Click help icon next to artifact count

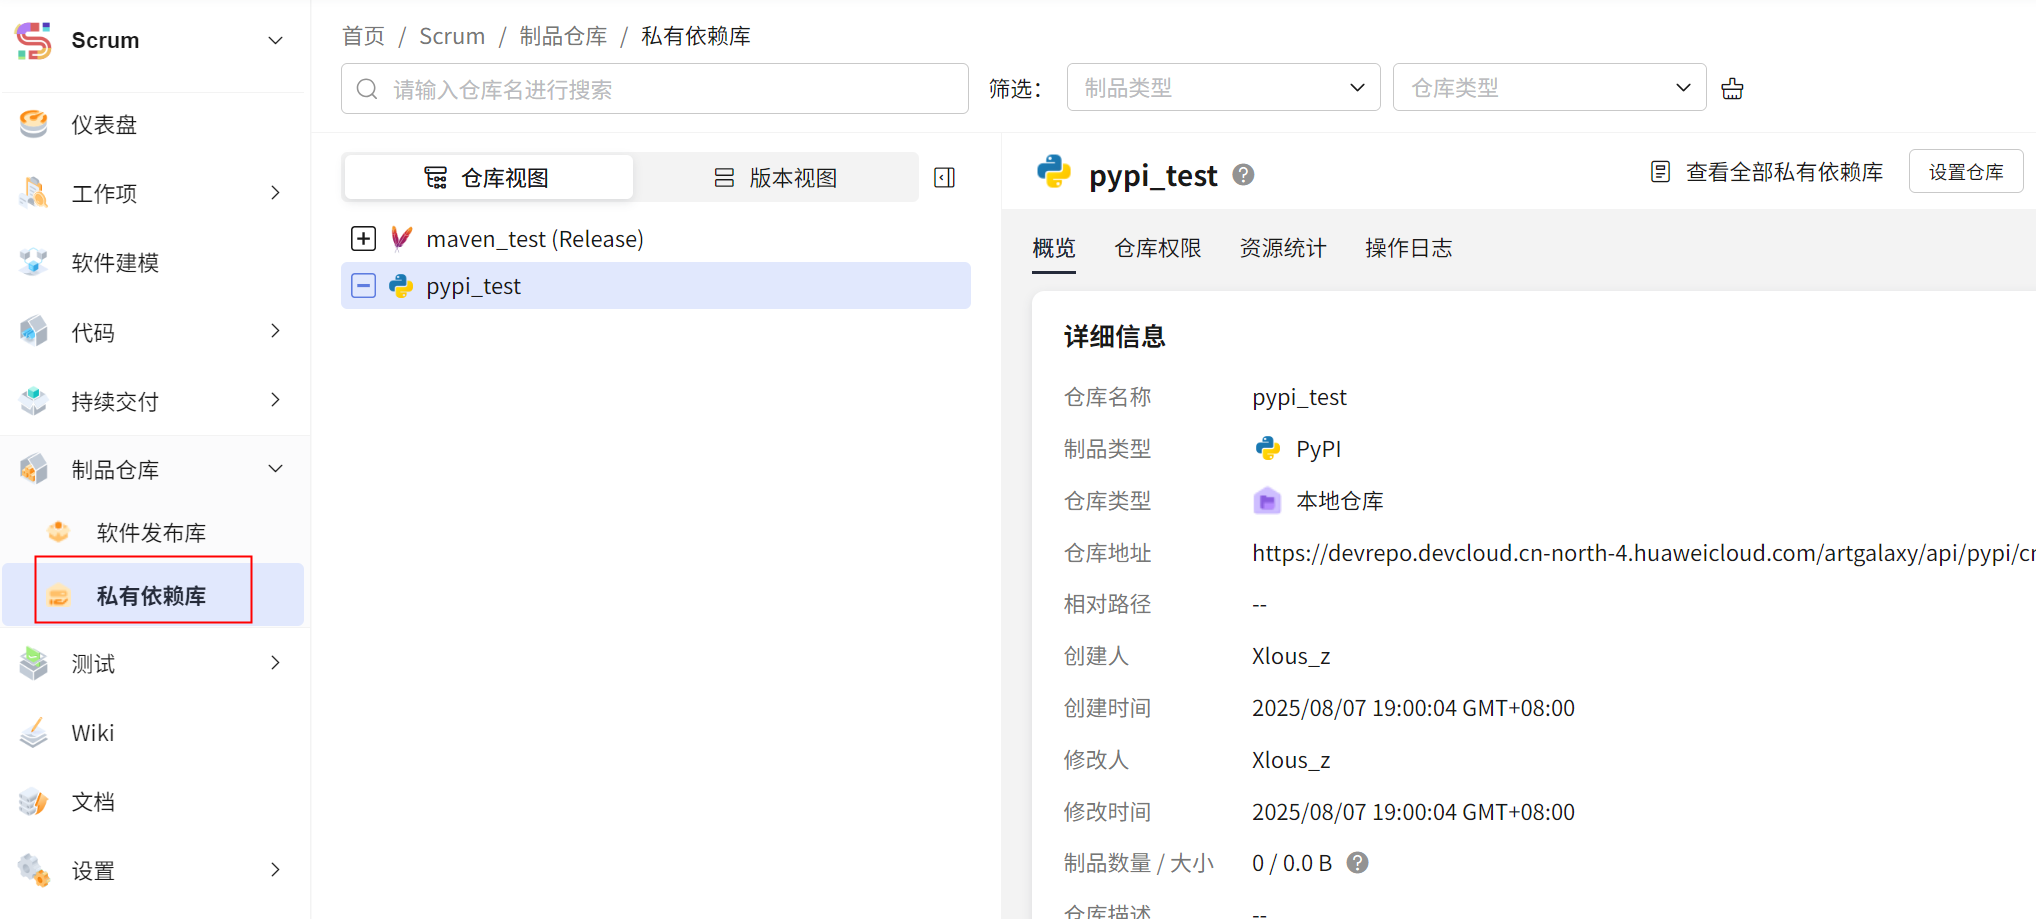pyautogui.click(x=1357, y=863)
